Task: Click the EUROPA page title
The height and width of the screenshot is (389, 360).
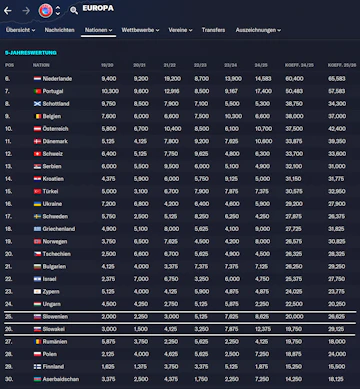Action: pos(98,8)
